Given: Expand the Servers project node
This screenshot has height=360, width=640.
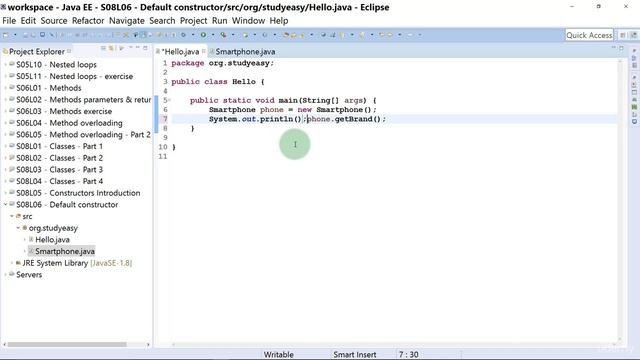Looking at the screenshot, I should point(6,275).
